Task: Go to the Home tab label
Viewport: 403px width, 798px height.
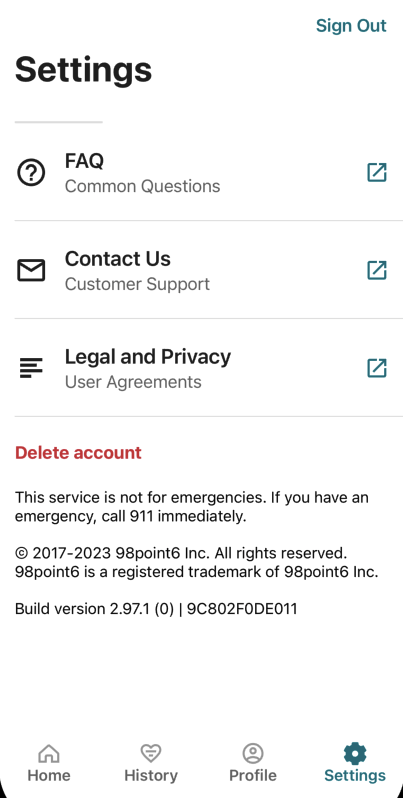Action: (49, 776)
